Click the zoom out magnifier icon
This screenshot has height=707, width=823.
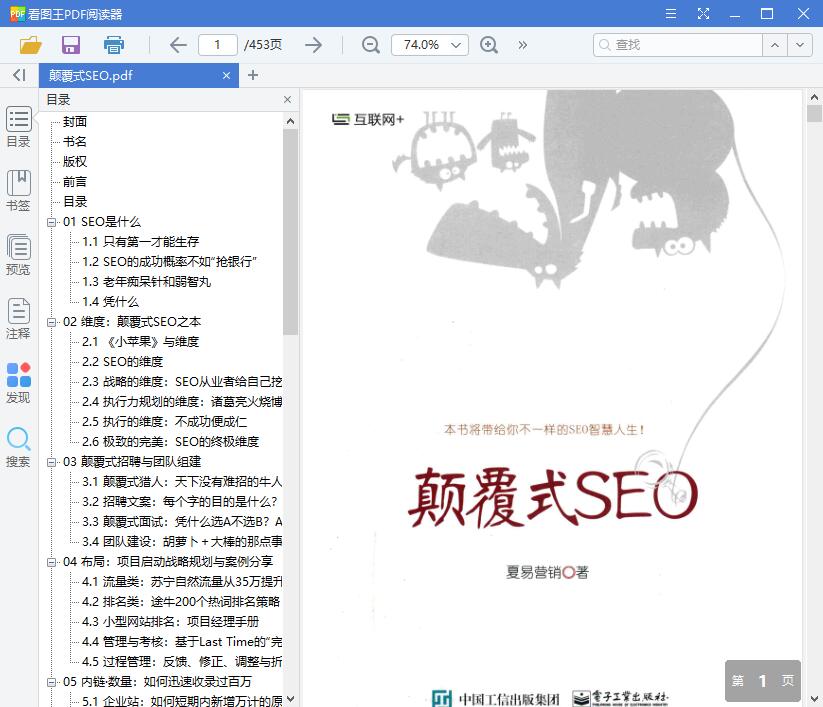(x=370, y=45)
